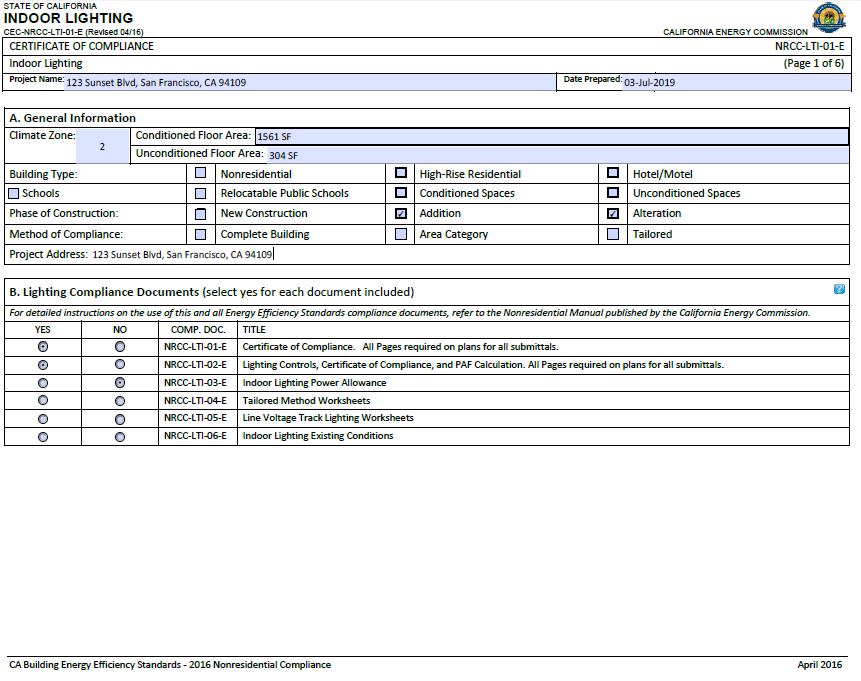Enable the High-Rise Residential checkbox
Image resolution: width=861 pixels, height=681 pixels.
pyautogui.click(x=401, y=173)
